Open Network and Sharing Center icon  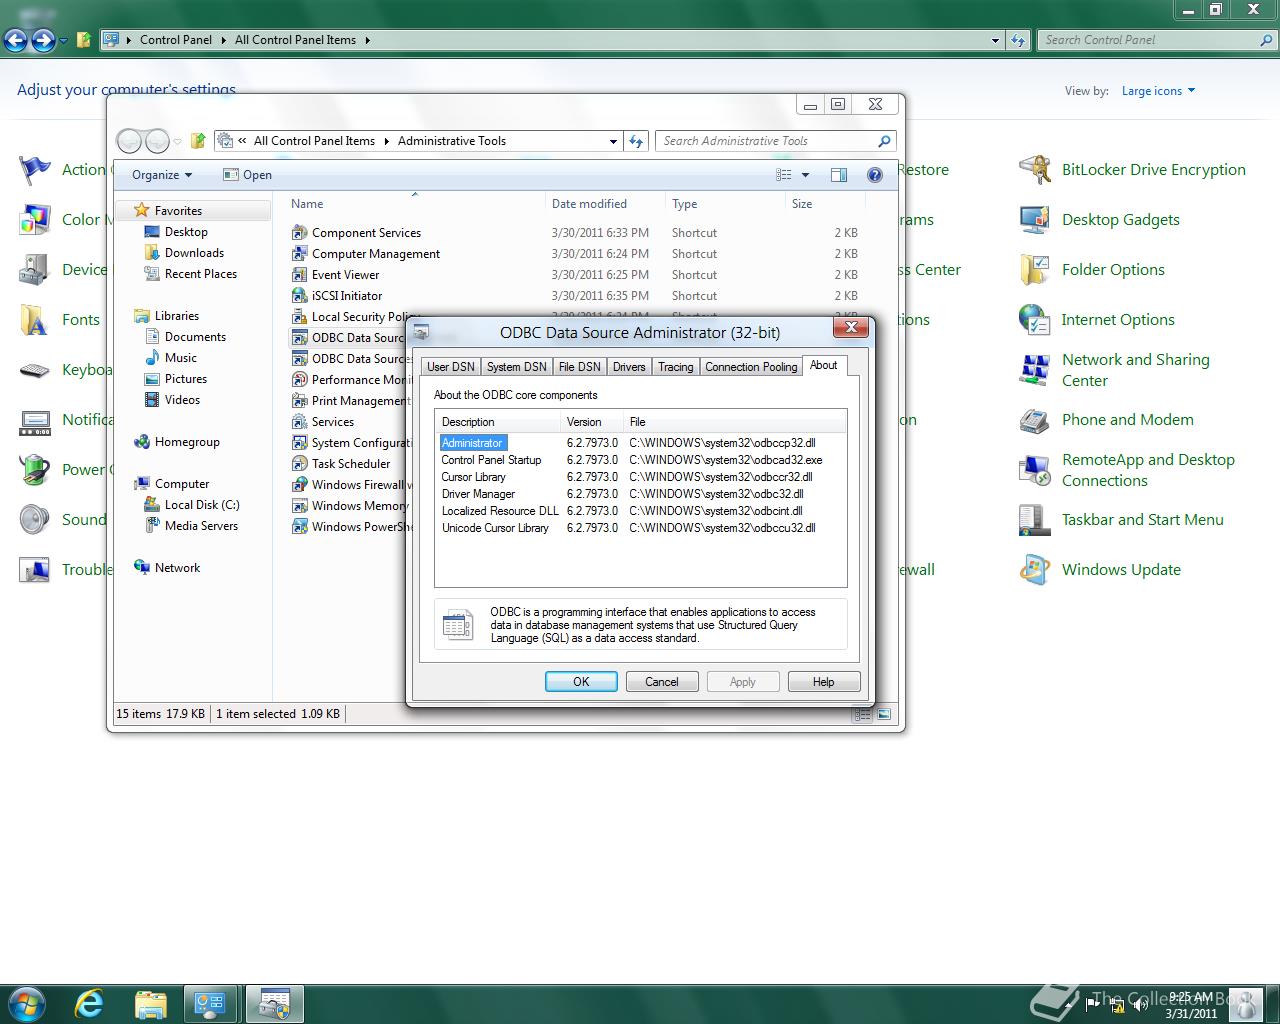click(x=1034, y=370)
